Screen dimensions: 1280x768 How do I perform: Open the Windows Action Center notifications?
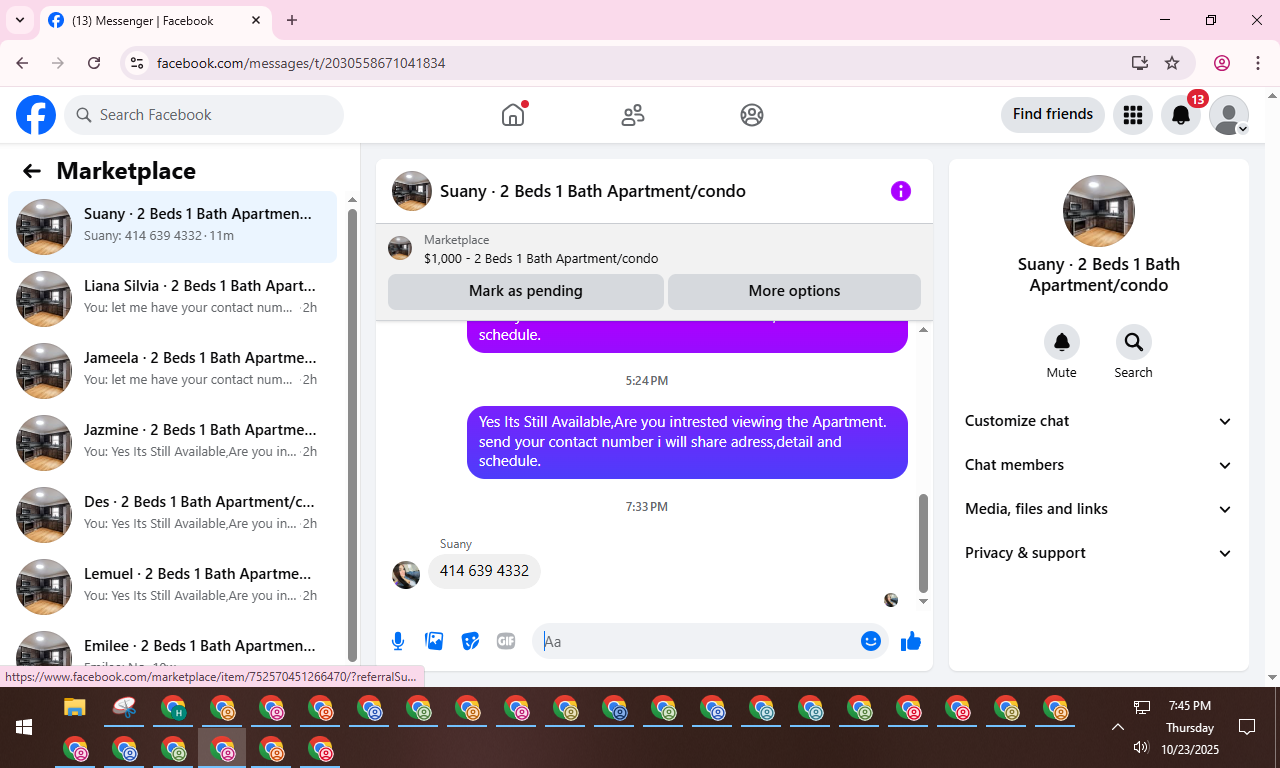pos(1247,727)
